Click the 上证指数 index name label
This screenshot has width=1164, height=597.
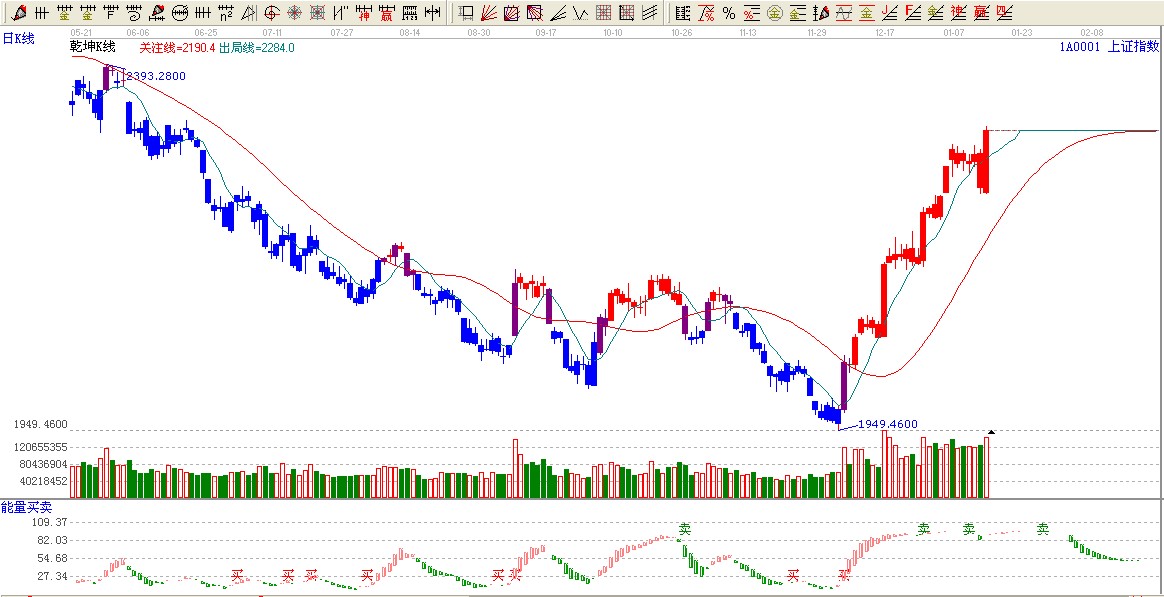click(x=1138, y=46)
